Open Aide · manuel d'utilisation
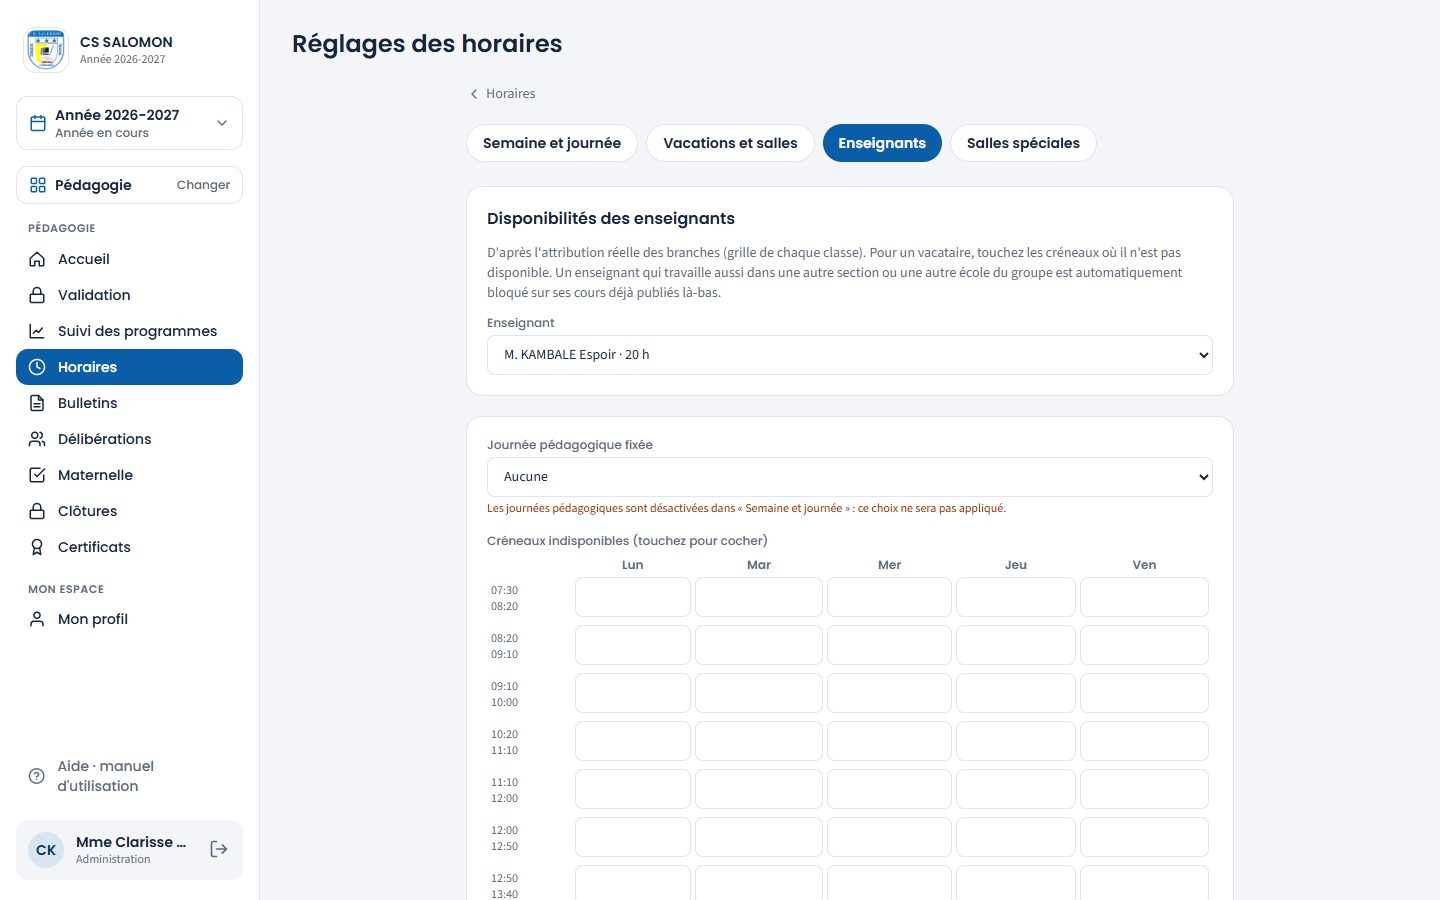 coord(129,776)
